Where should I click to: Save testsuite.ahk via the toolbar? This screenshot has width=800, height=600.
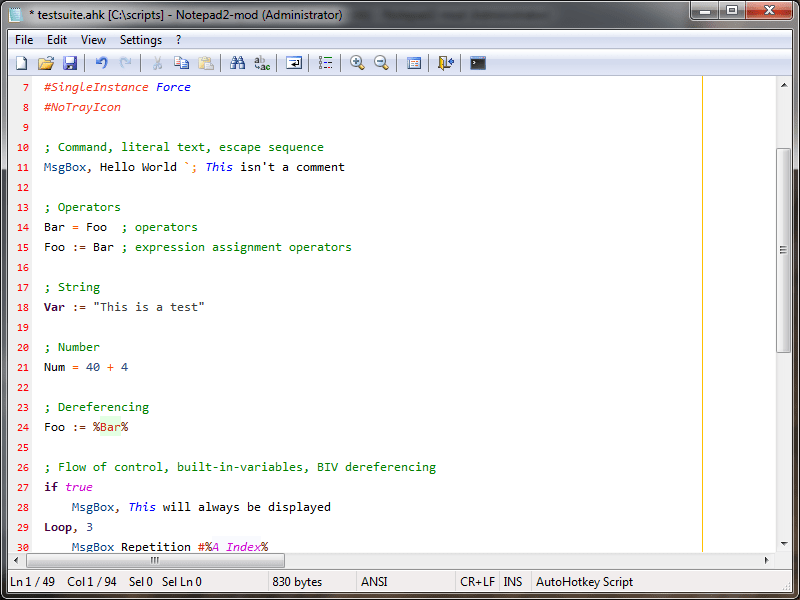(x=69, y=62)
